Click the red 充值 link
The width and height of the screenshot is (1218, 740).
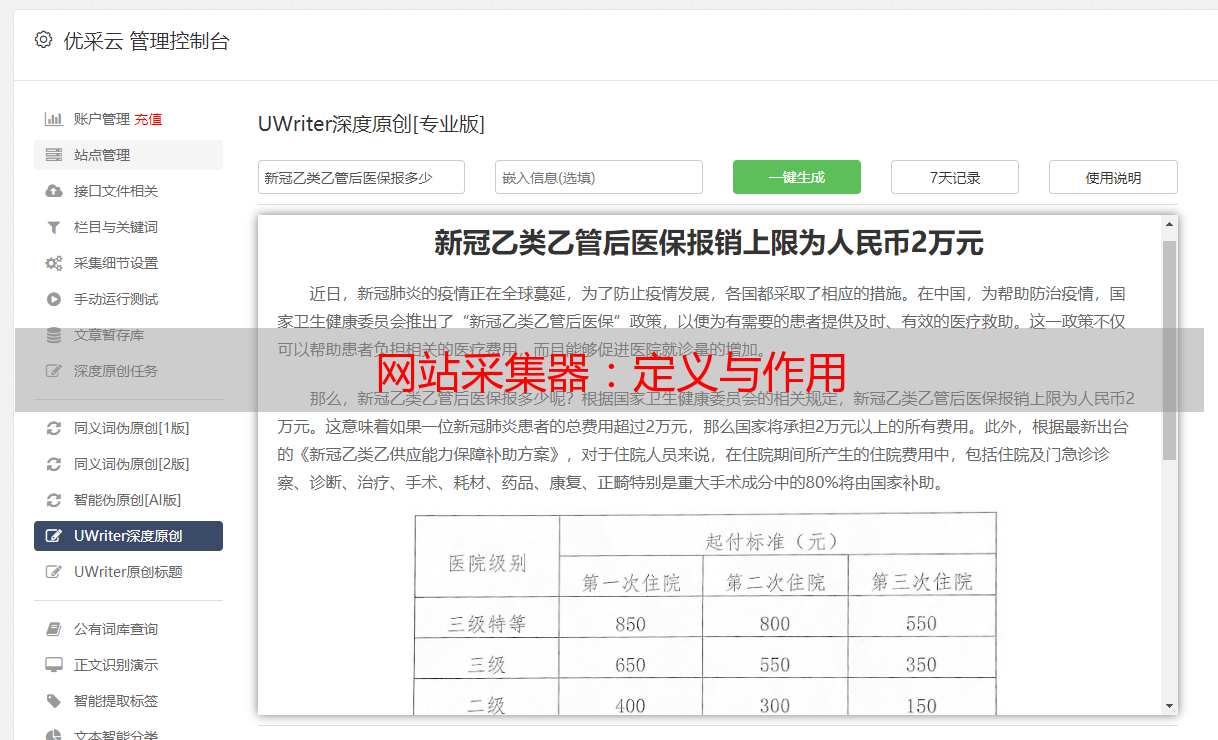[148, 119]
